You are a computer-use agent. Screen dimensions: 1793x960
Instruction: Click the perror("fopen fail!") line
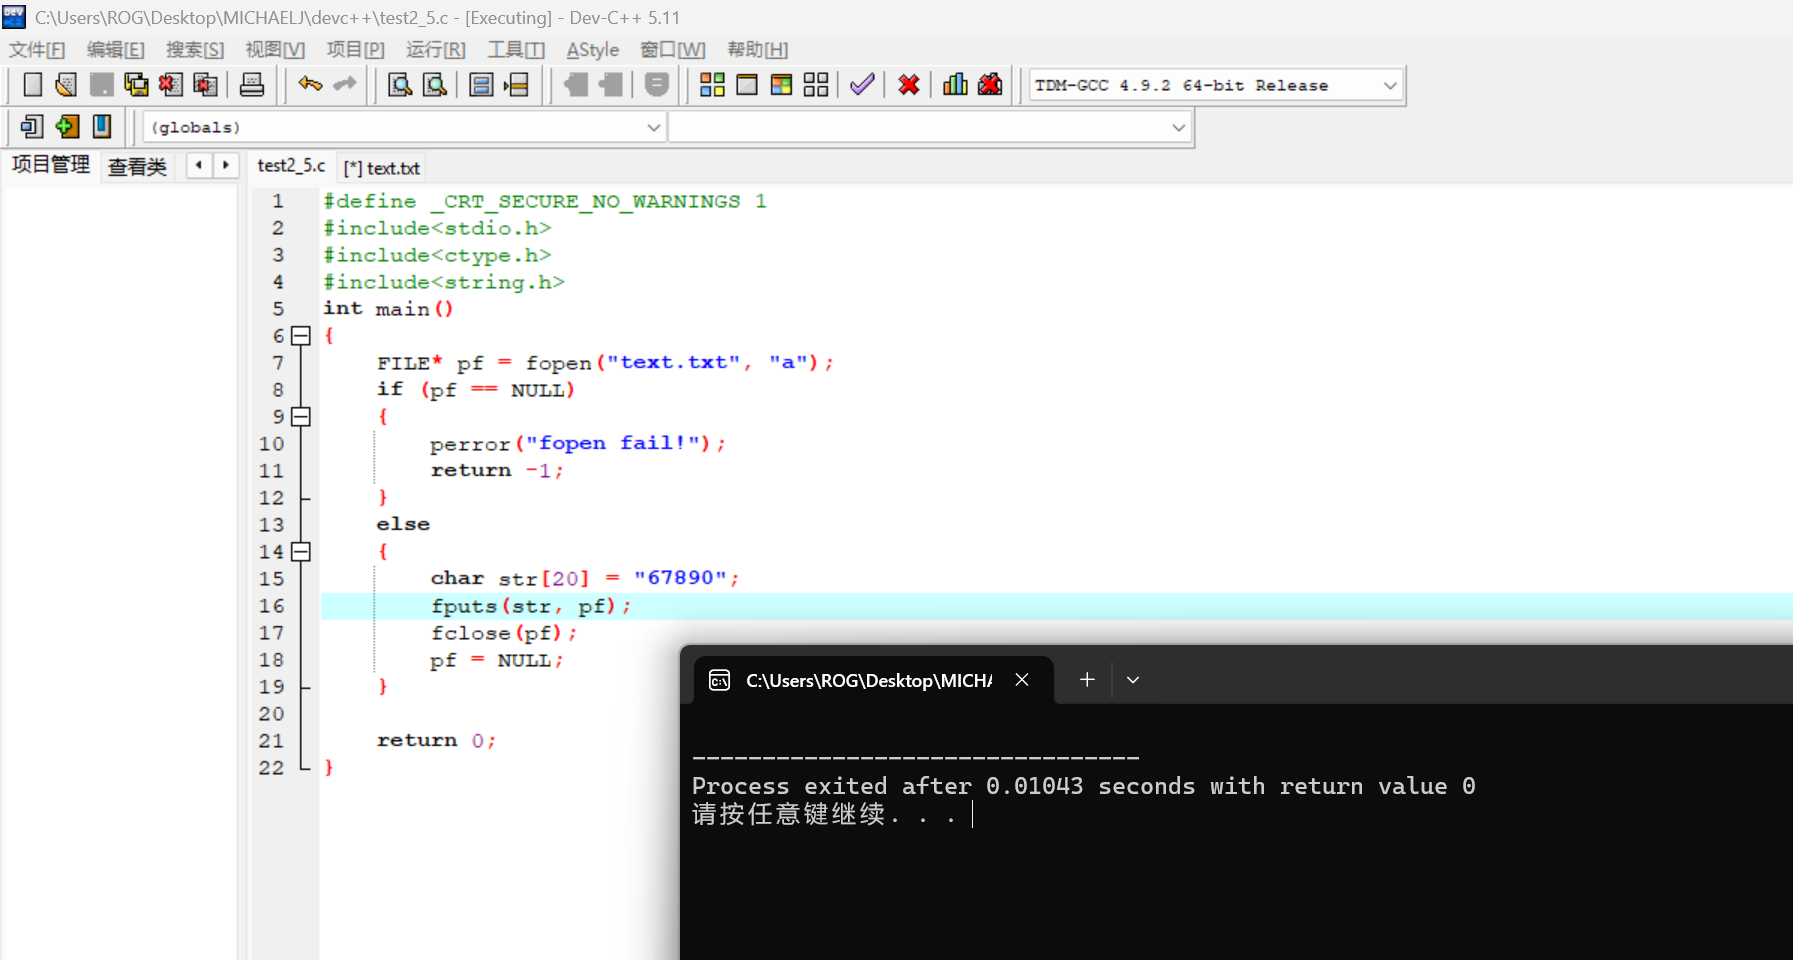pos(578,444)
